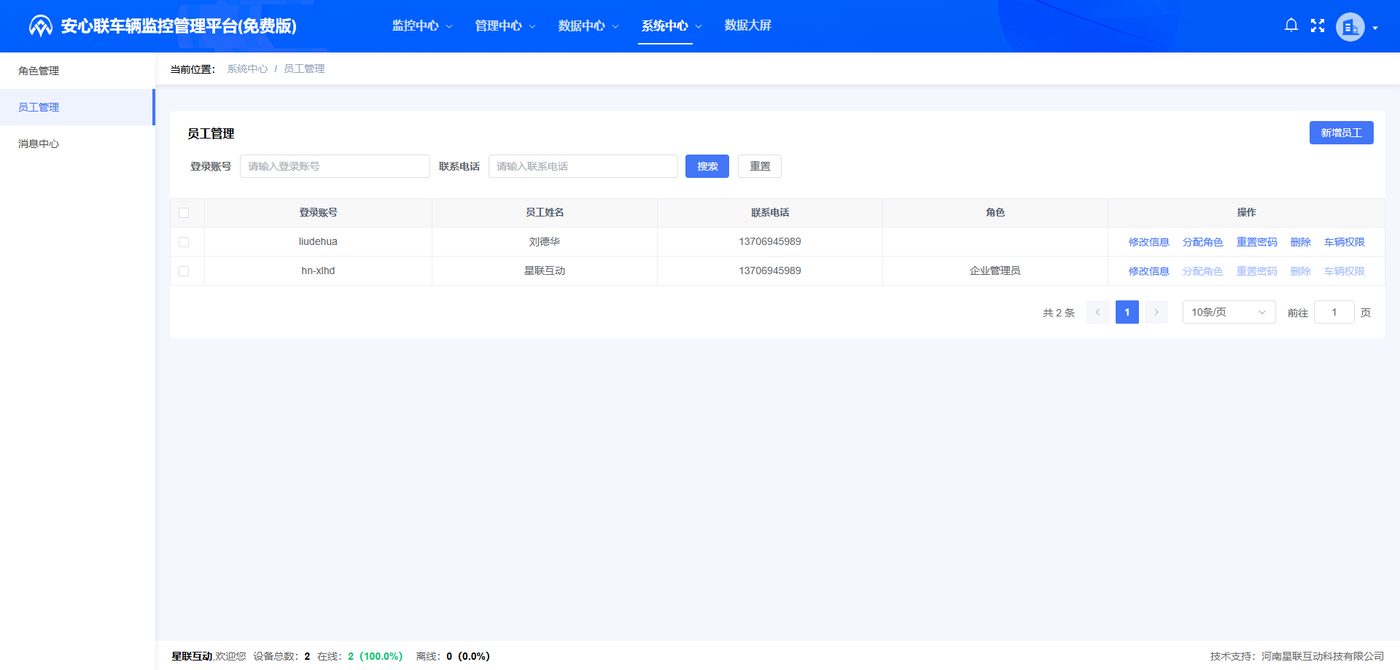Check the hn-xlhd row checkbox
Image resolution: width=1400 pixels, height=670 pixels.
[x=183, y=271]
